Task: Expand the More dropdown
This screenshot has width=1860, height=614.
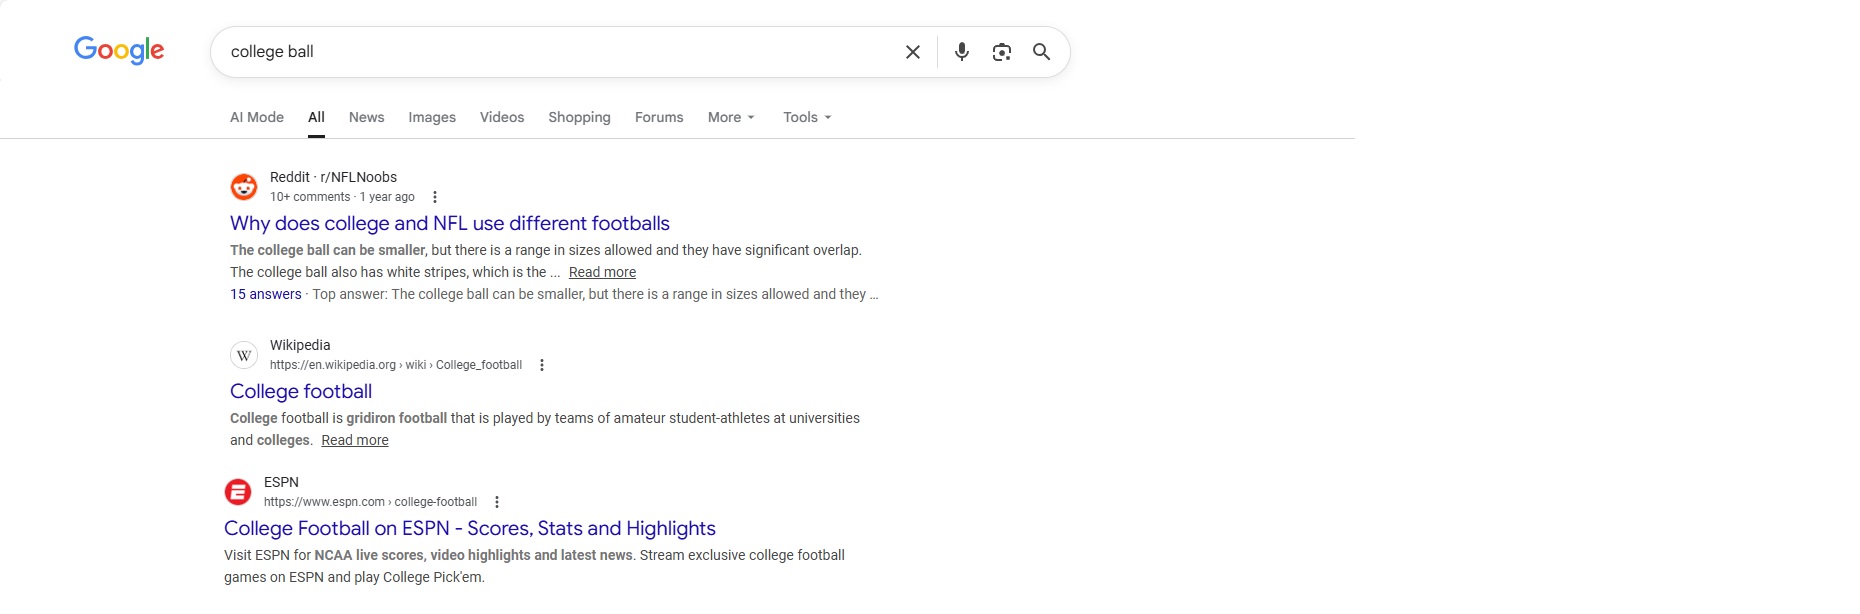Action: 731,117
